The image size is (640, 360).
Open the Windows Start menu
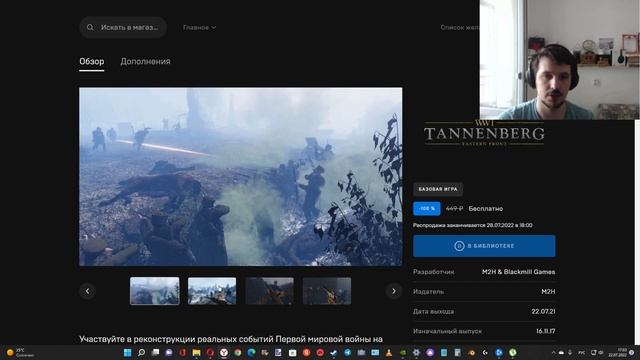(x=127, y=352)
